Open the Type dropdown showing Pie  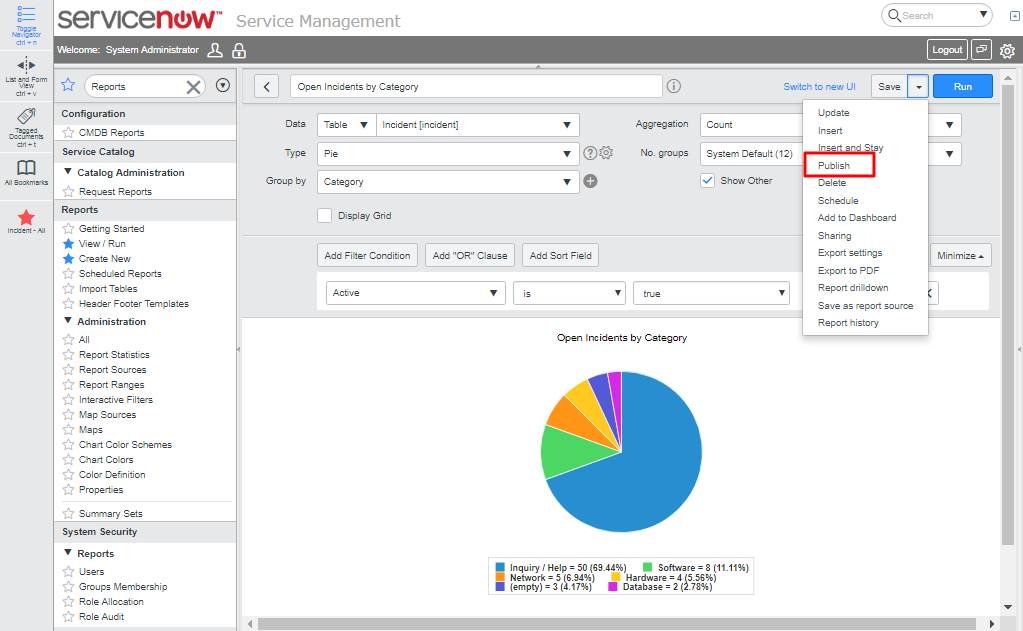coord(448,153)
